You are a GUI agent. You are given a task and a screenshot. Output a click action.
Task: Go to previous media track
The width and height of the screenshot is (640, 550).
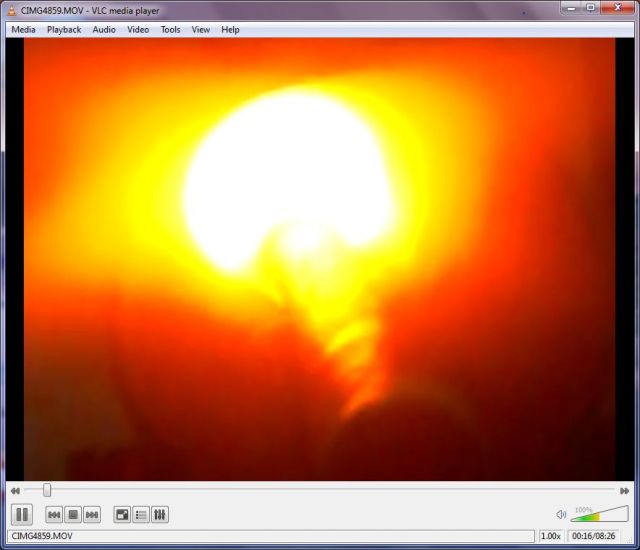click(54, 515)
